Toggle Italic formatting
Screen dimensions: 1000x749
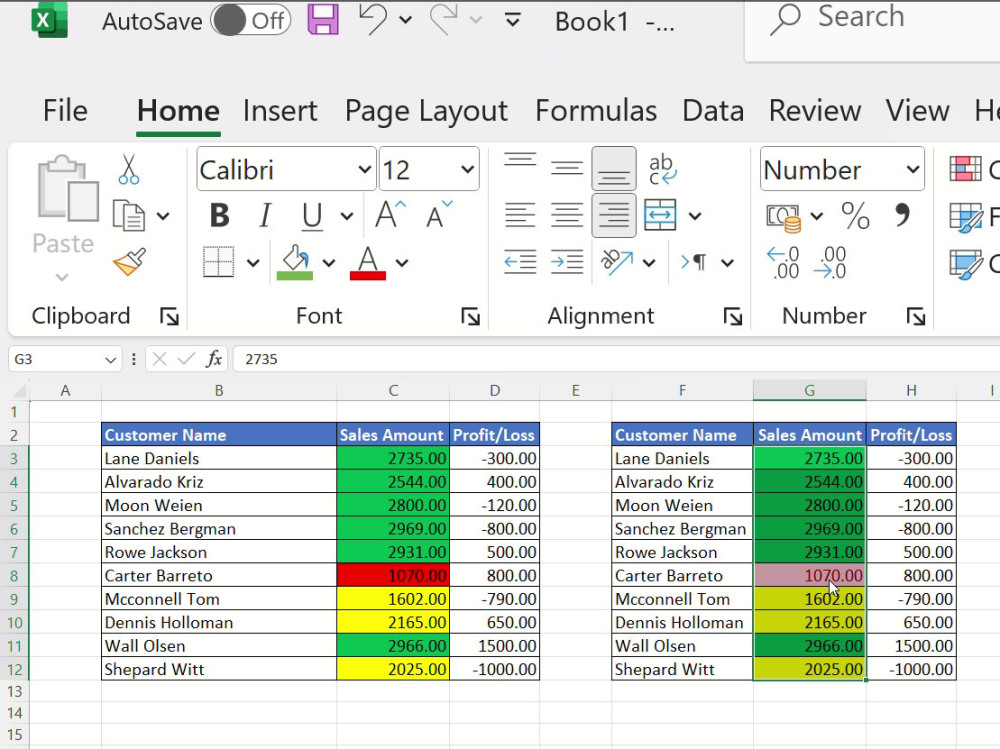264,214
